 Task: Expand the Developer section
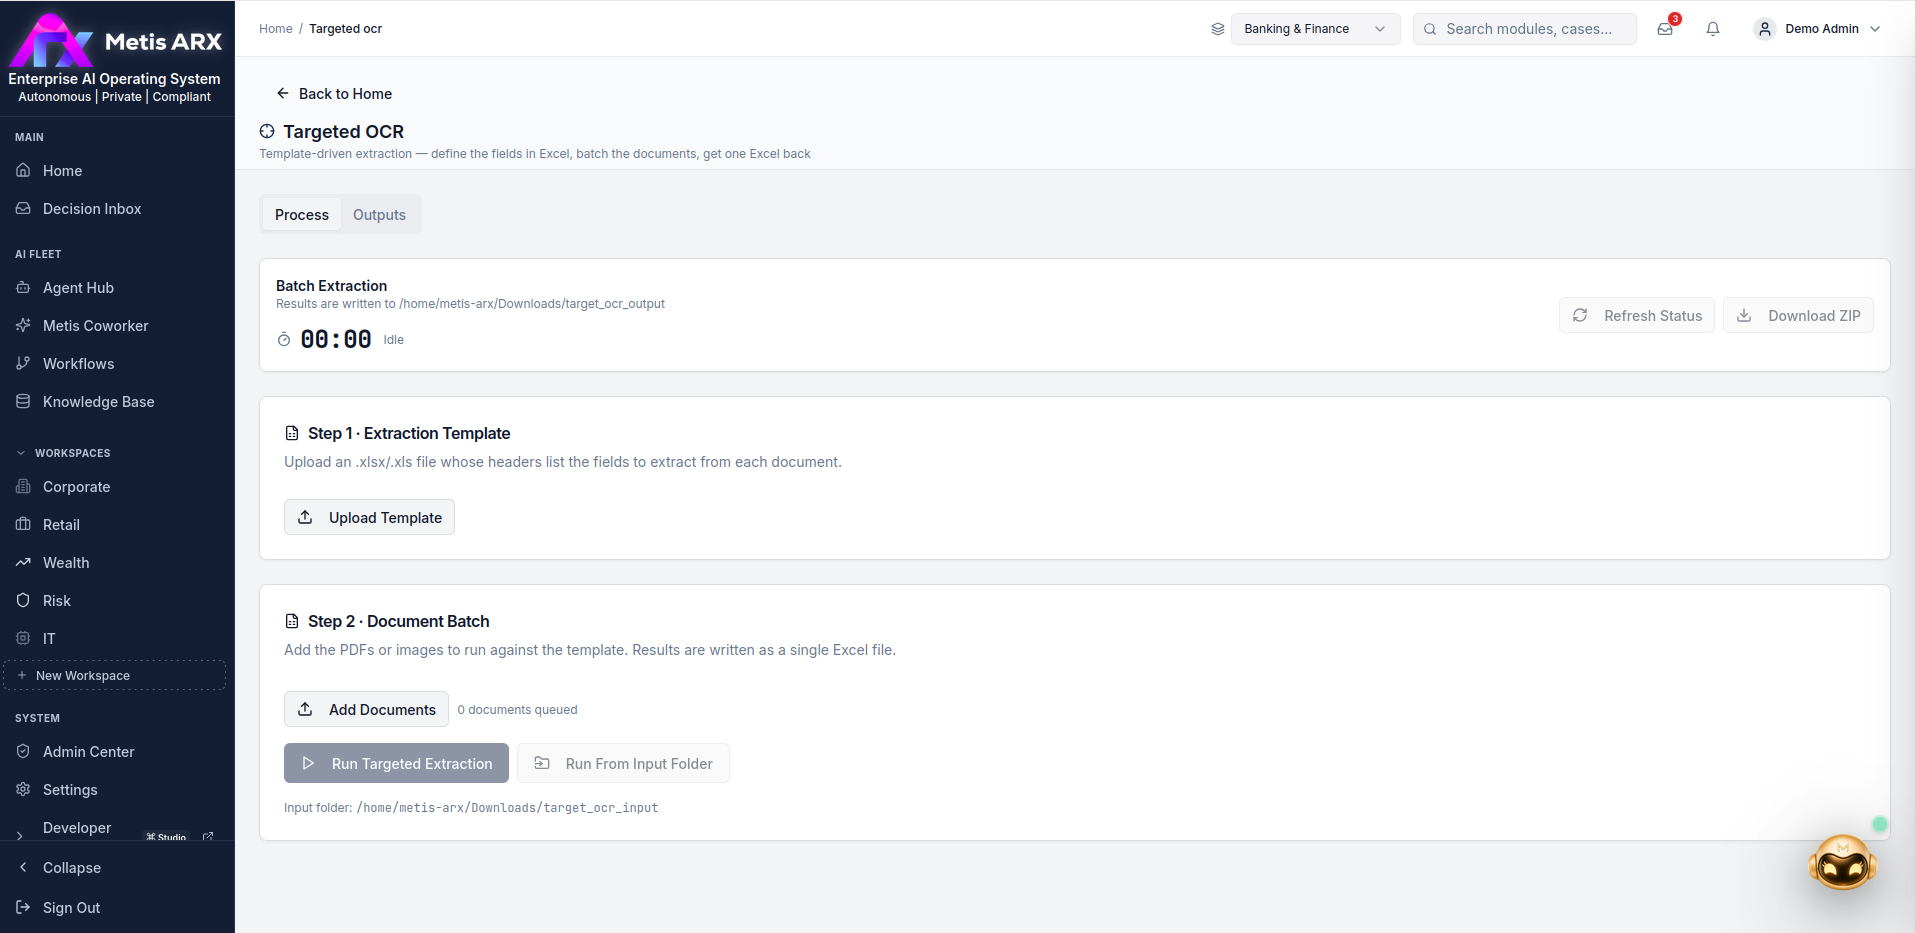point(20,835)
